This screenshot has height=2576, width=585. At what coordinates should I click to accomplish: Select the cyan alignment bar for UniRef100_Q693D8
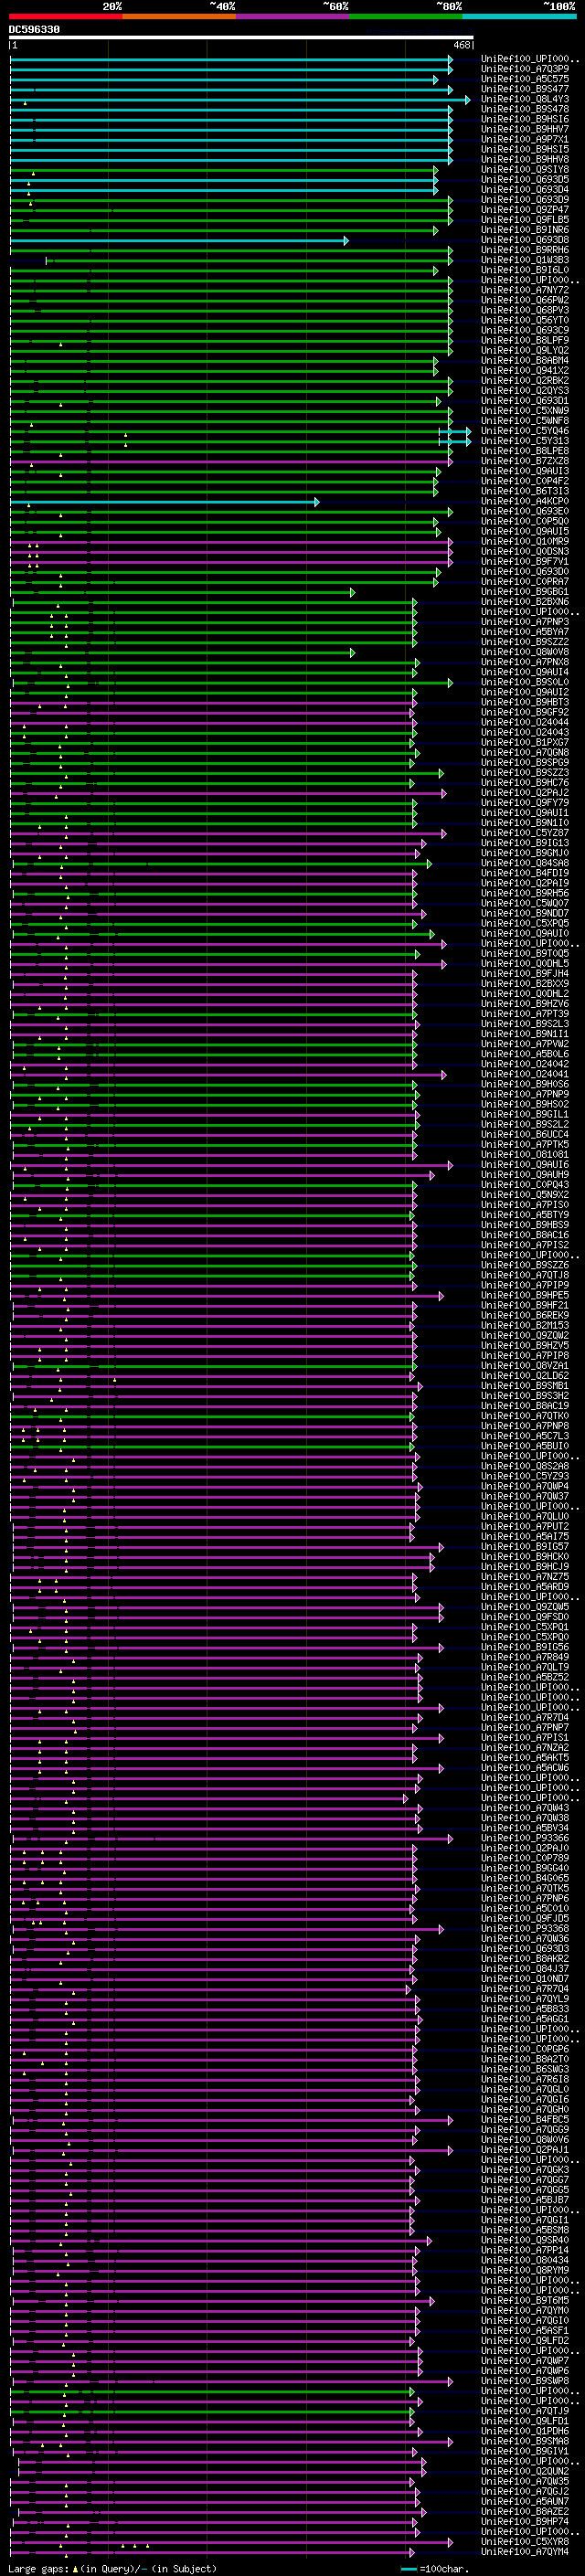click(179, 241)
